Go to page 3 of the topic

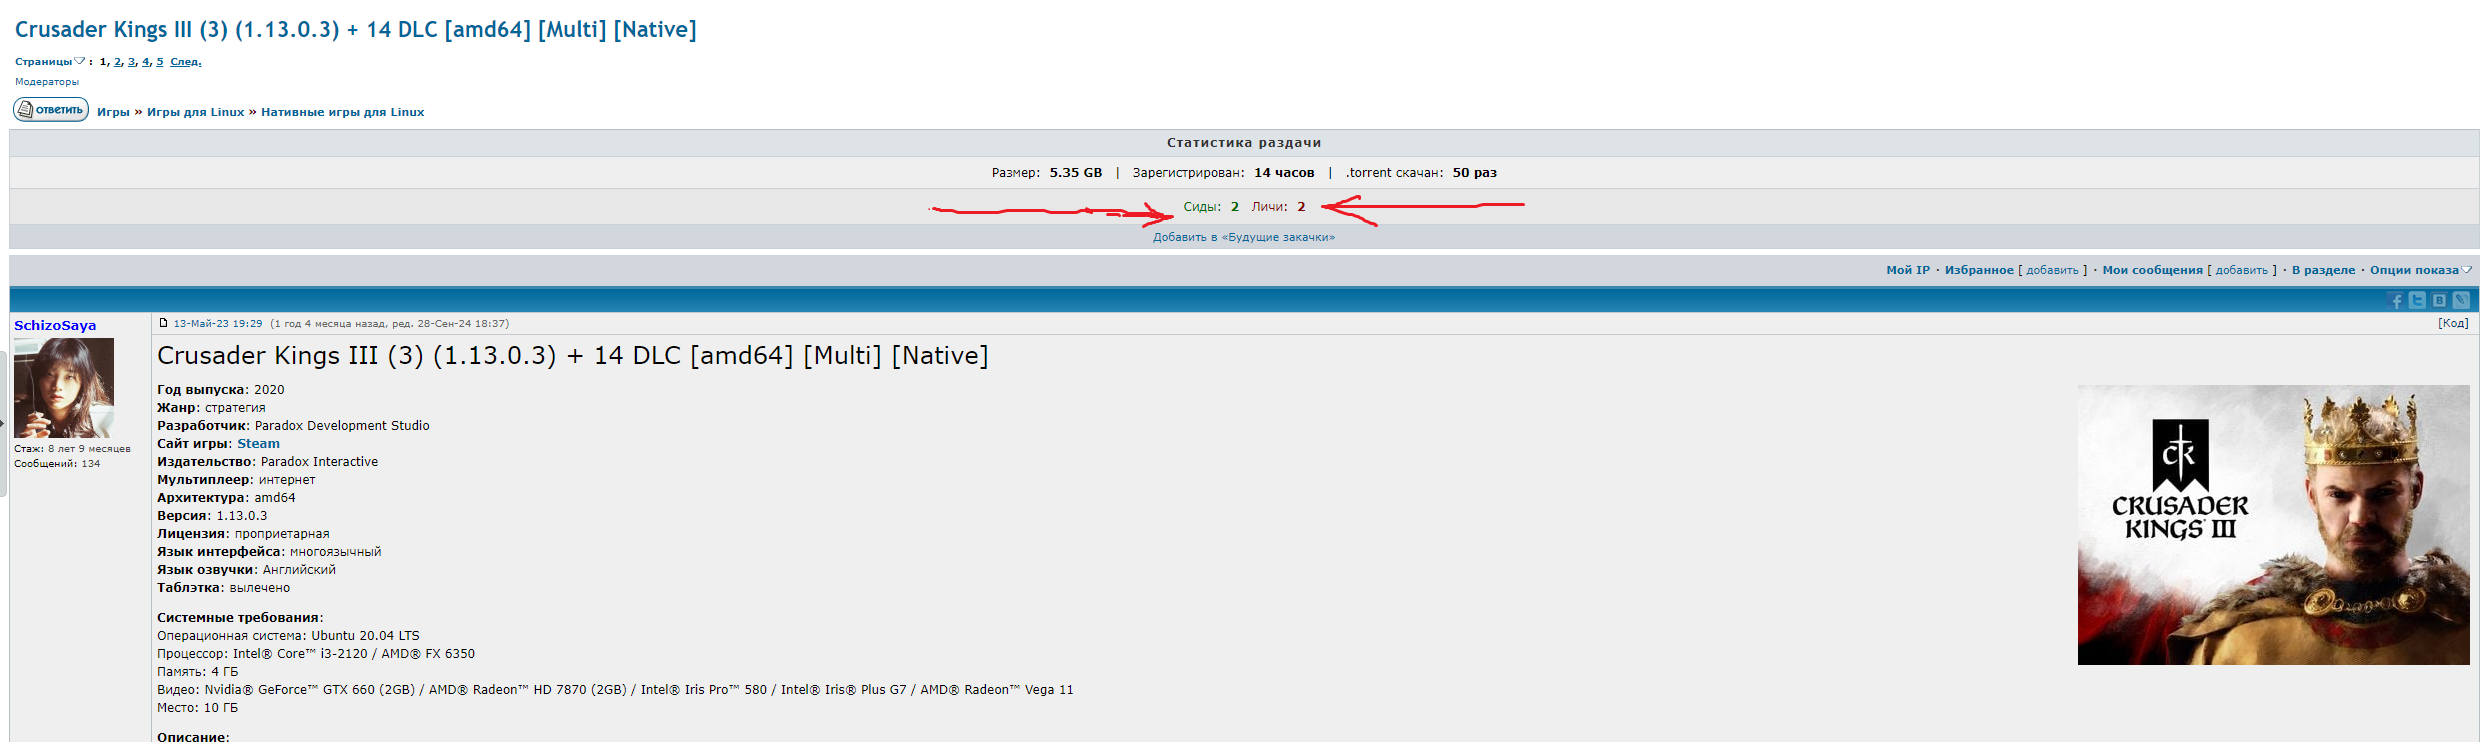pos(132,62)
